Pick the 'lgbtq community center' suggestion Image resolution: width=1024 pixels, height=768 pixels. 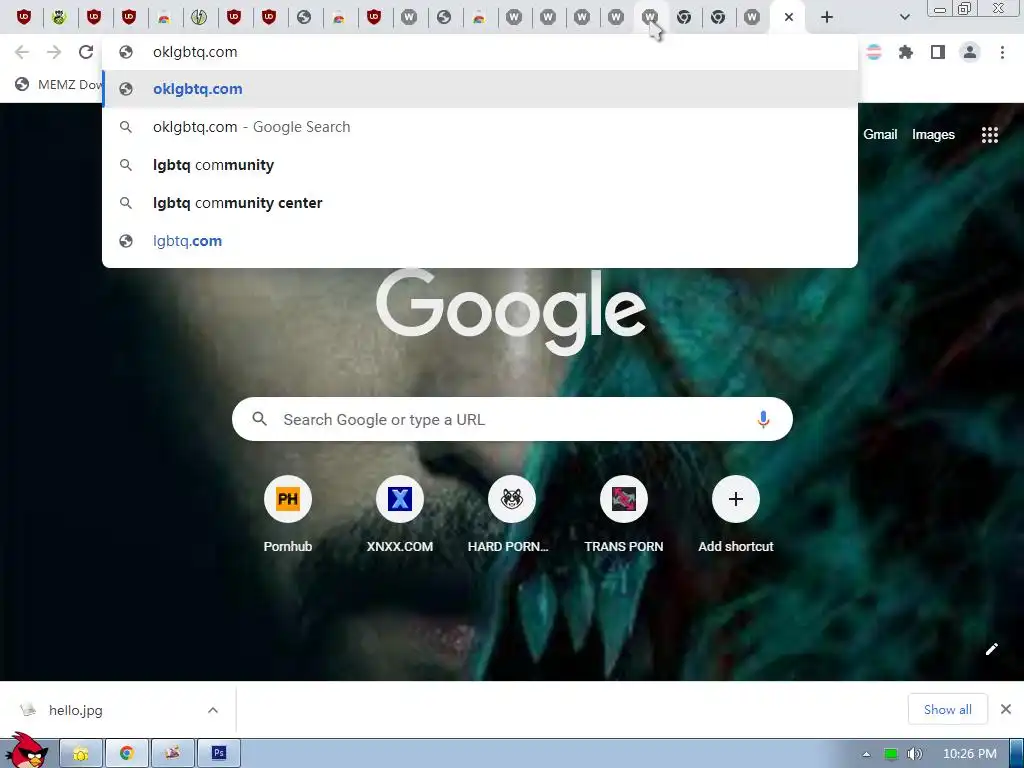coord(479,202)
